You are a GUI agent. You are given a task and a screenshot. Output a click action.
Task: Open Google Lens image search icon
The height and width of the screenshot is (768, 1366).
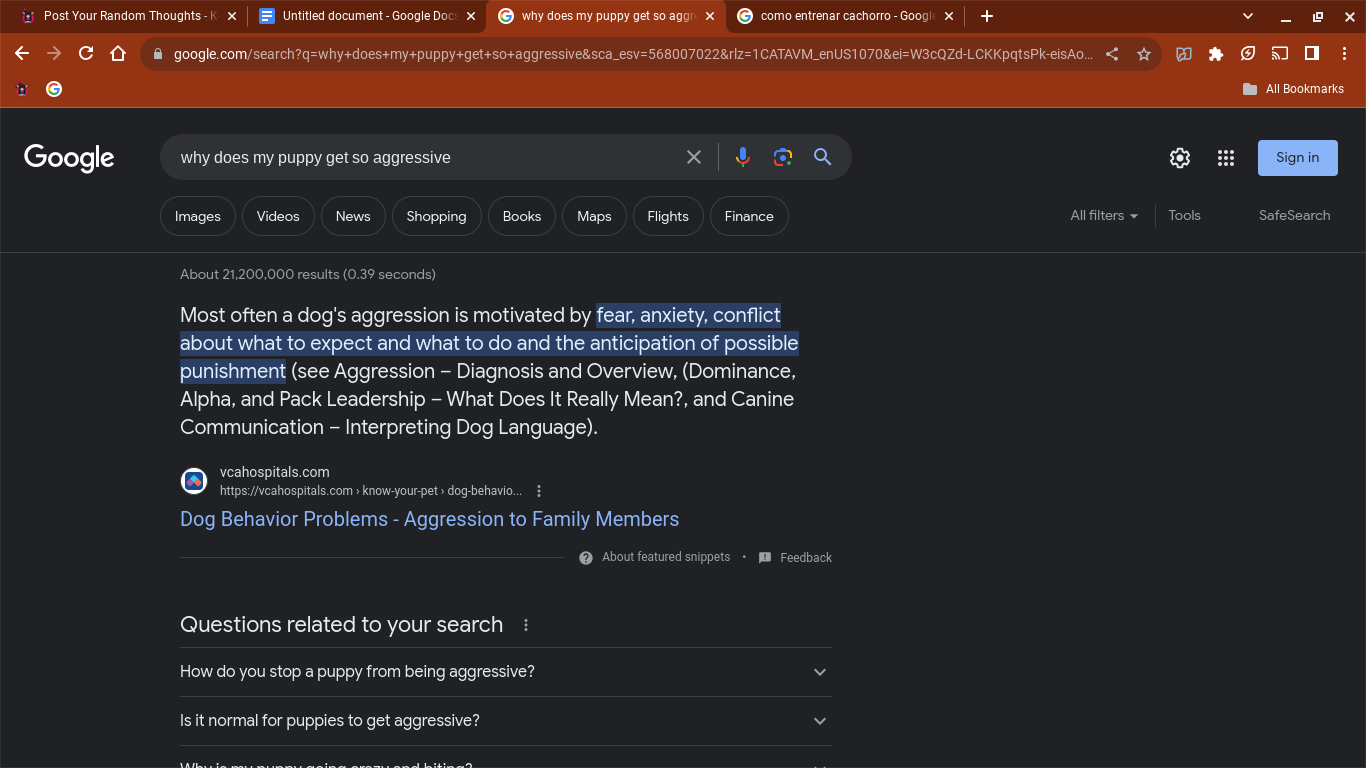pos(783,157)
